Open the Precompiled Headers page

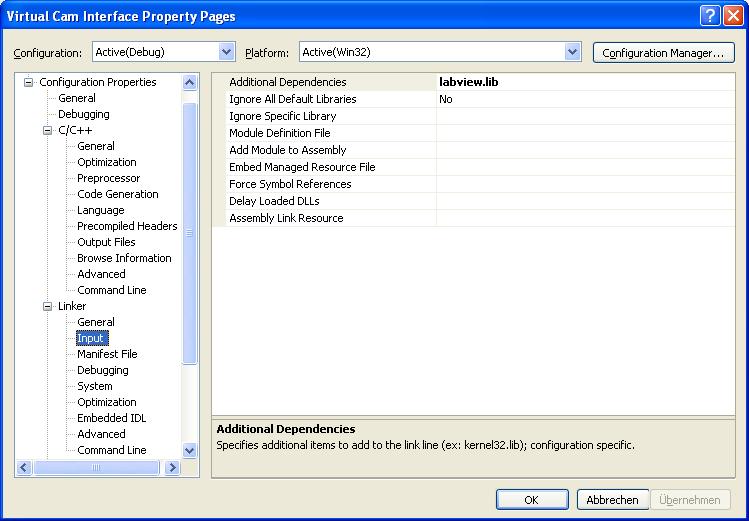(127, 226)
